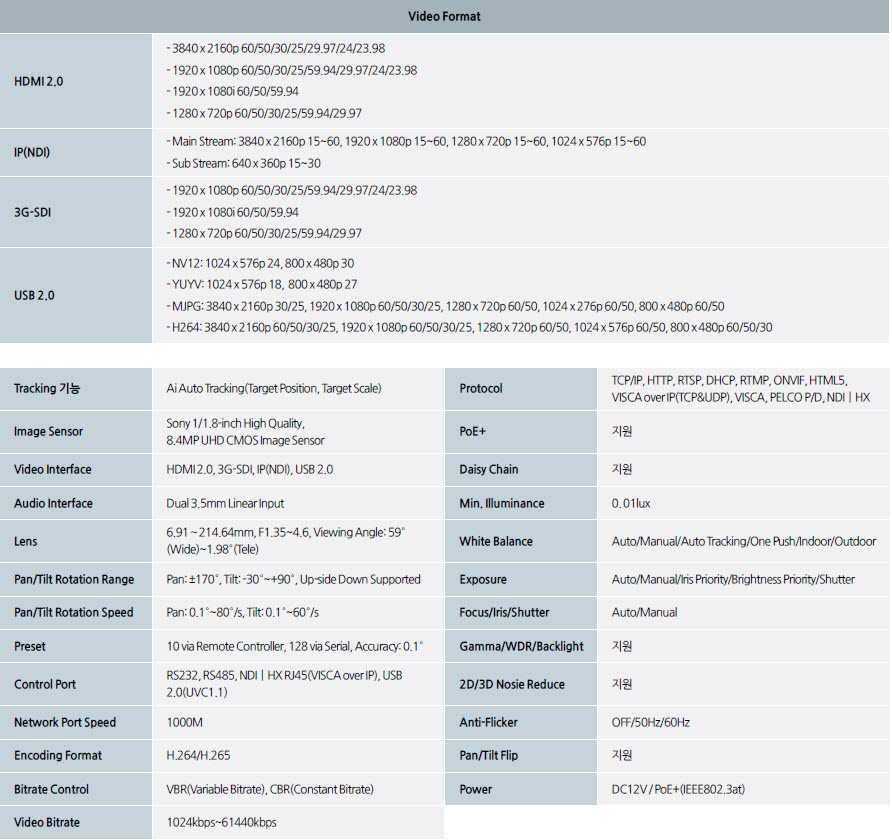Click the Daisy Chain label
892x840 pixels.
point(489,469)
